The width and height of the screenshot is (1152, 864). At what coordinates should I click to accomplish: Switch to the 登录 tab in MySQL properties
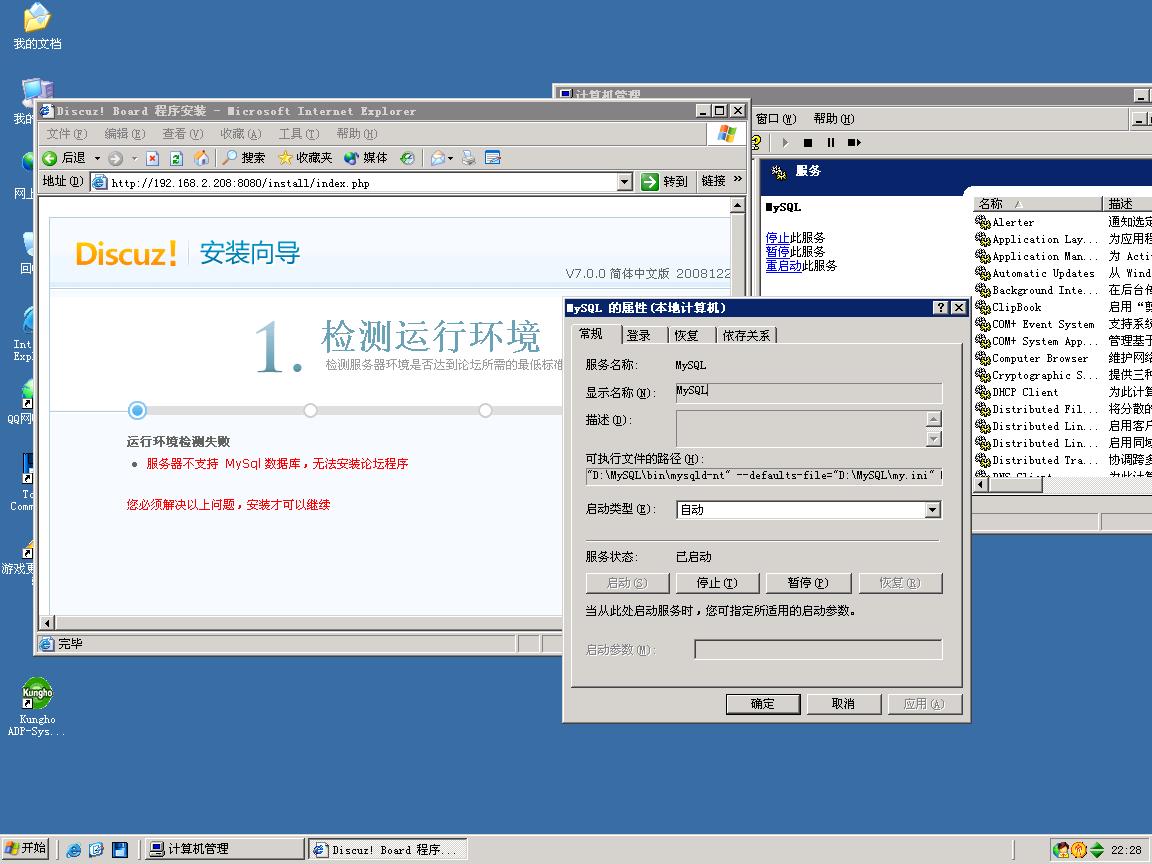pyautogui.click(x=638, y=336)
